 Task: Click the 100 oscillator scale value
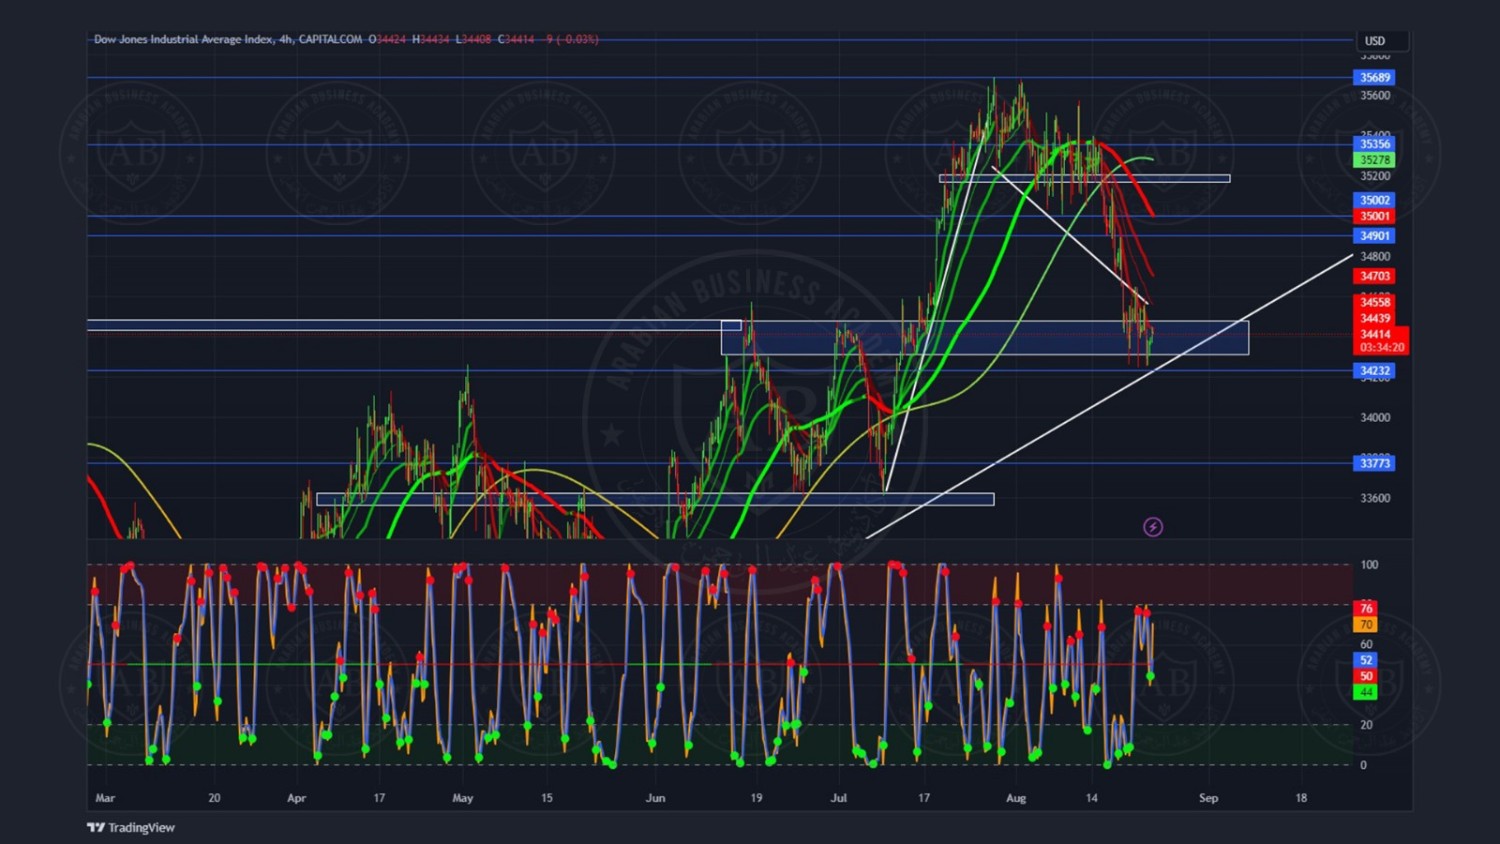point(1368,565)
